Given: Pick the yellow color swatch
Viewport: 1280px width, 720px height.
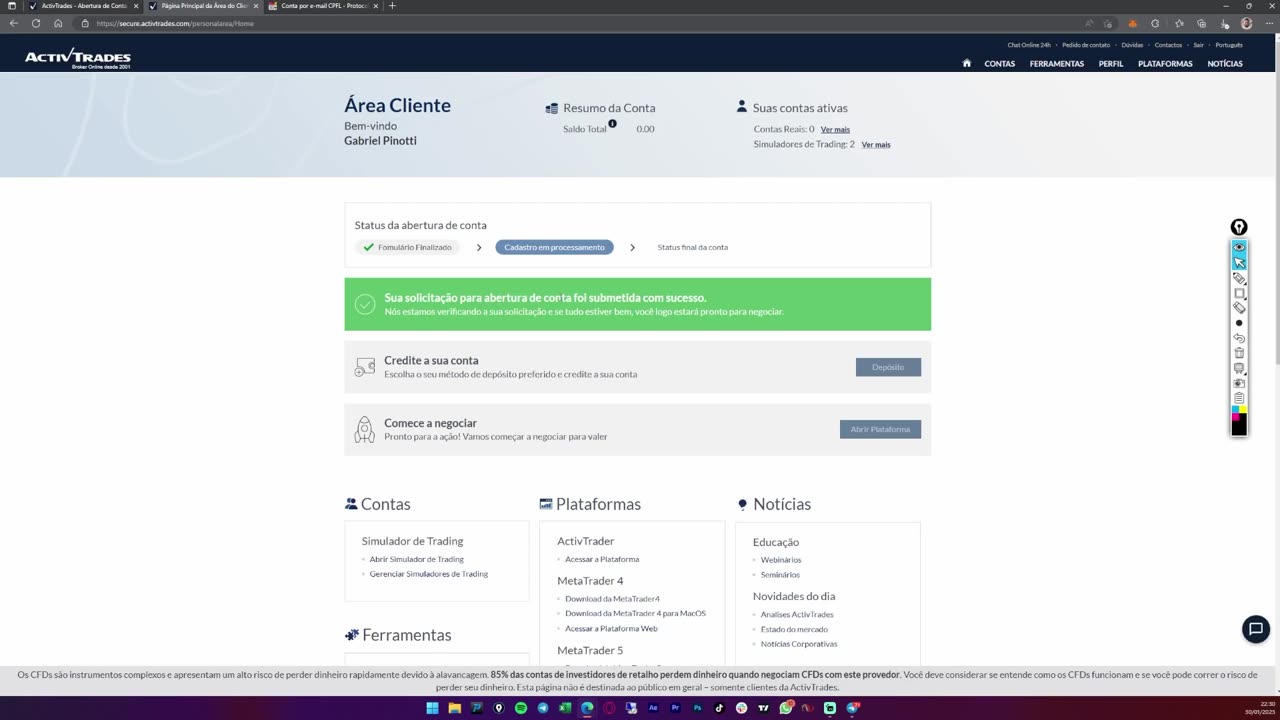Looking at the screenshot, I should [x=1243, y=410].
